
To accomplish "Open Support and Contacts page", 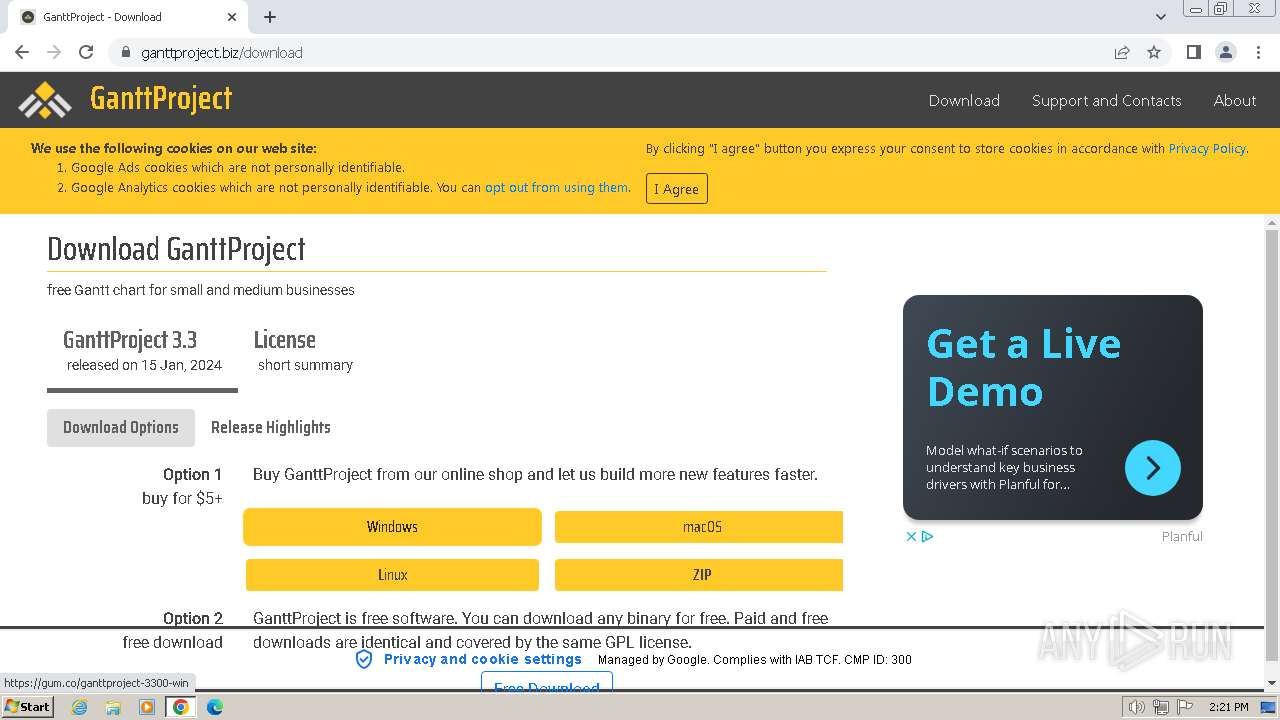I will click(1106, 100).
